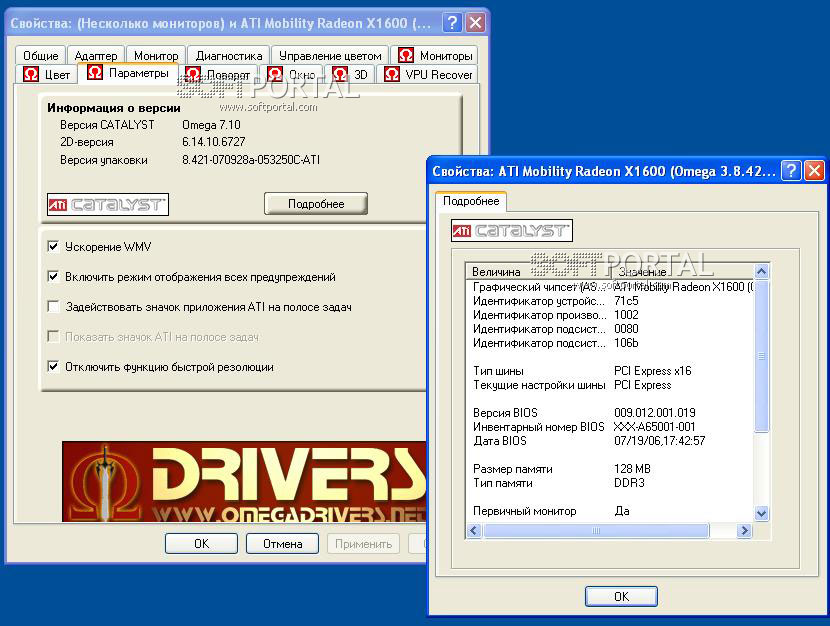Open the Управление цветом tab
Viewport: 830px width, 626px height.
coord(330,56)
